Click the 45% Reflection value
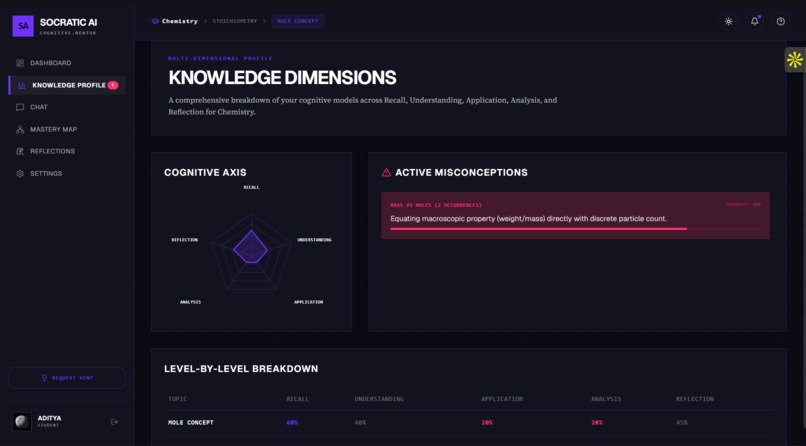The width and height of the screenshot is (806, 446). [x=682, y=422]
